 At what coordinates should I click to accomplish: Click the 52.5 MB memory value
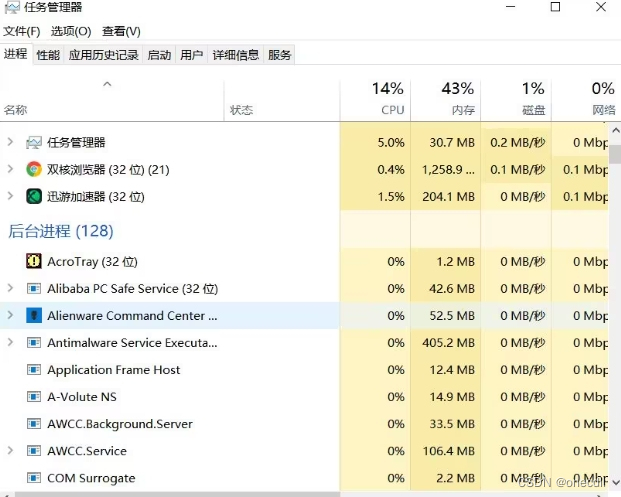pyautogui.click(x=452, y=316)
